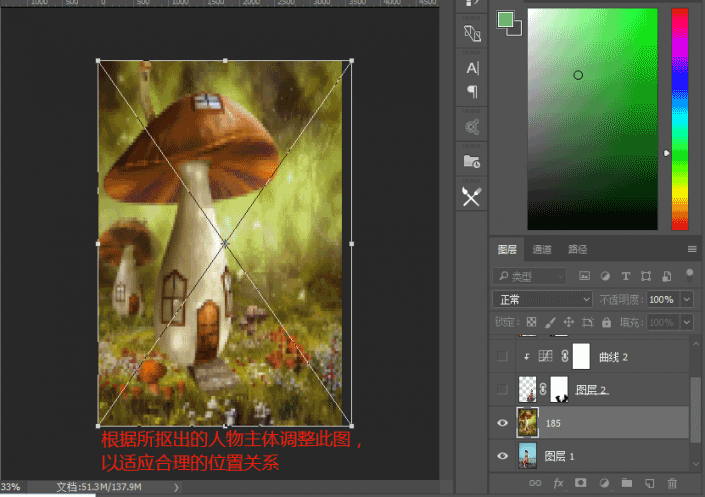Filter layers by smart object kind
Image resolution: width=705 pixels, height=497 pixels.
click(x=667, y=276)
